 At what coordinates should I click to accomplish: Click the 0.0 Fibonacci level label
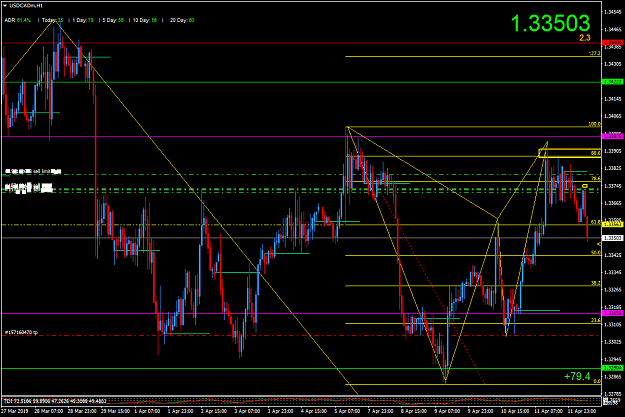pos(597,382)
